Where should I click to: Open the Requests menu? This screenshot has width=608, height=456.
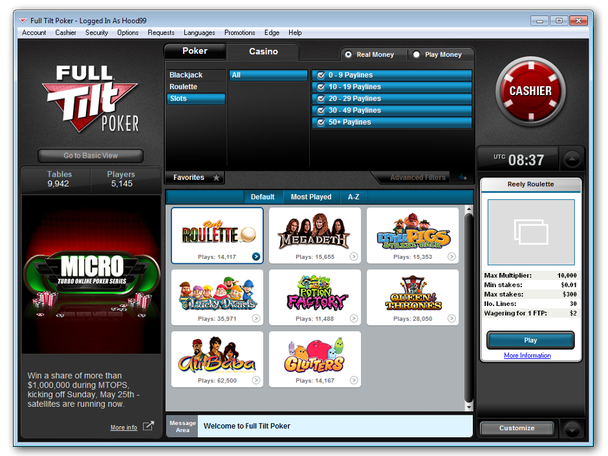[x=161, y=33]
